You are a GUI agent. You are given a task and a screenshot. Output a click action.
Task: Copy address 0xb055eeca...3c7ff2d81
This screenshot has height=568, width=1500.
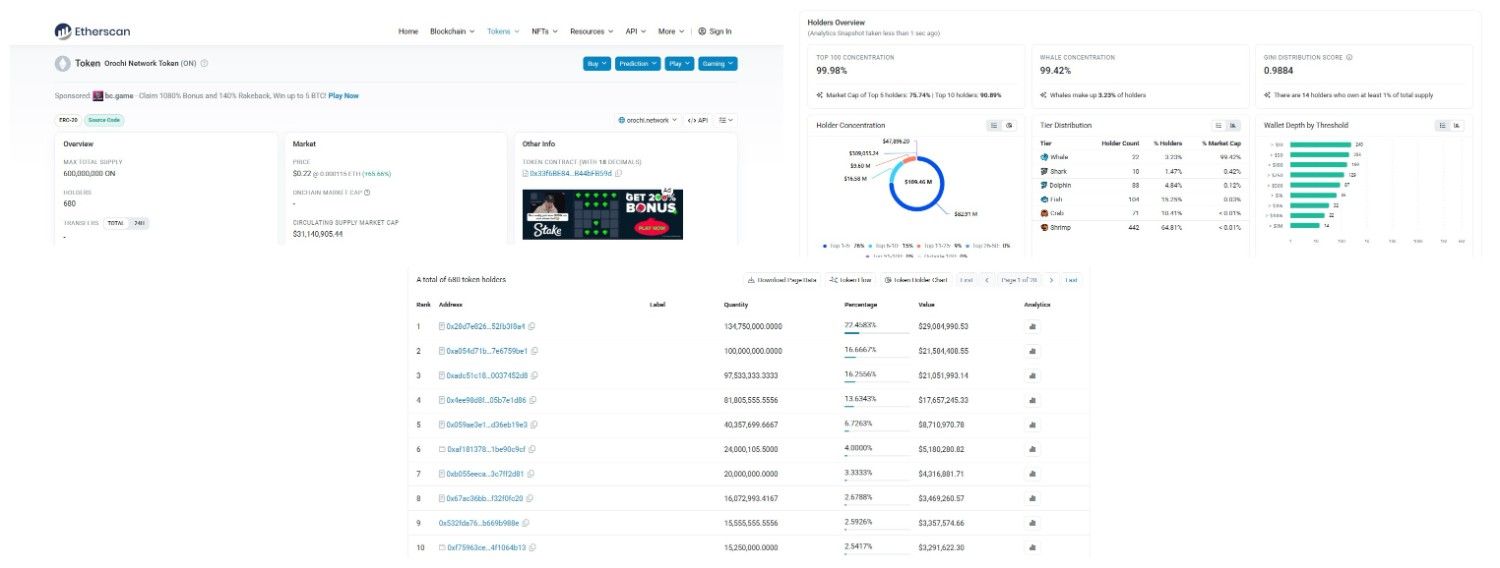[530, 473]
